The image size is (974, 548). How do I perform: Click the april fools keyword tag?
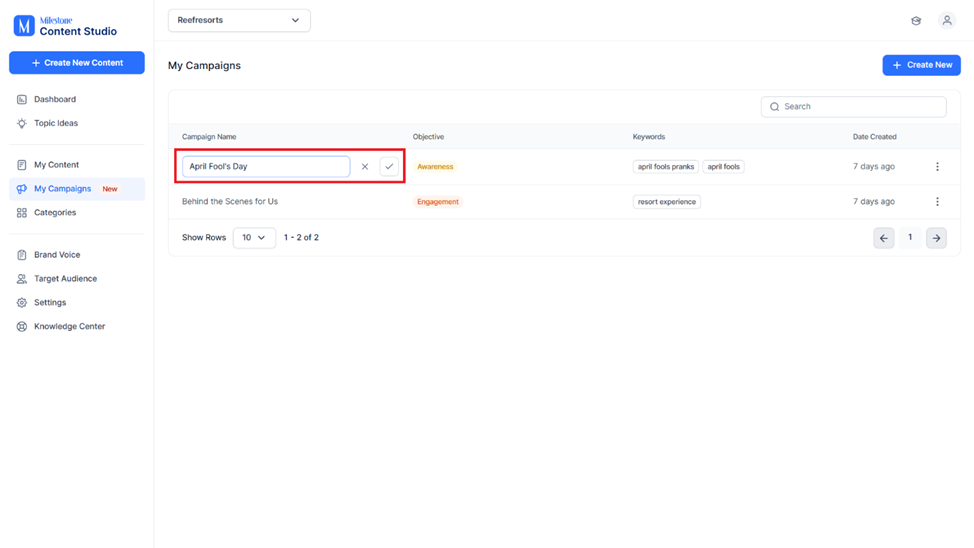[724, 167]
